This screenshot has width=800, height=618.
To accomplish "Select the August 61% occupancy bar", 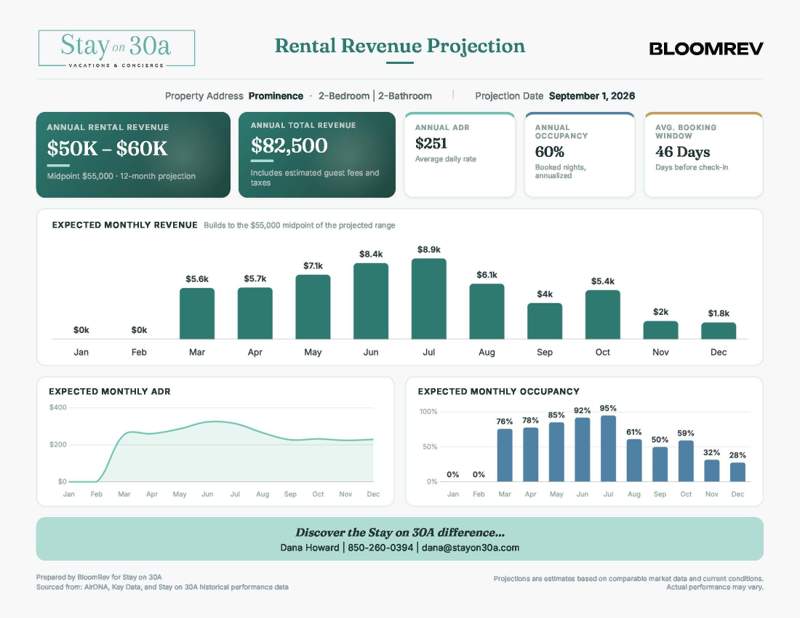I will [634, 460].
